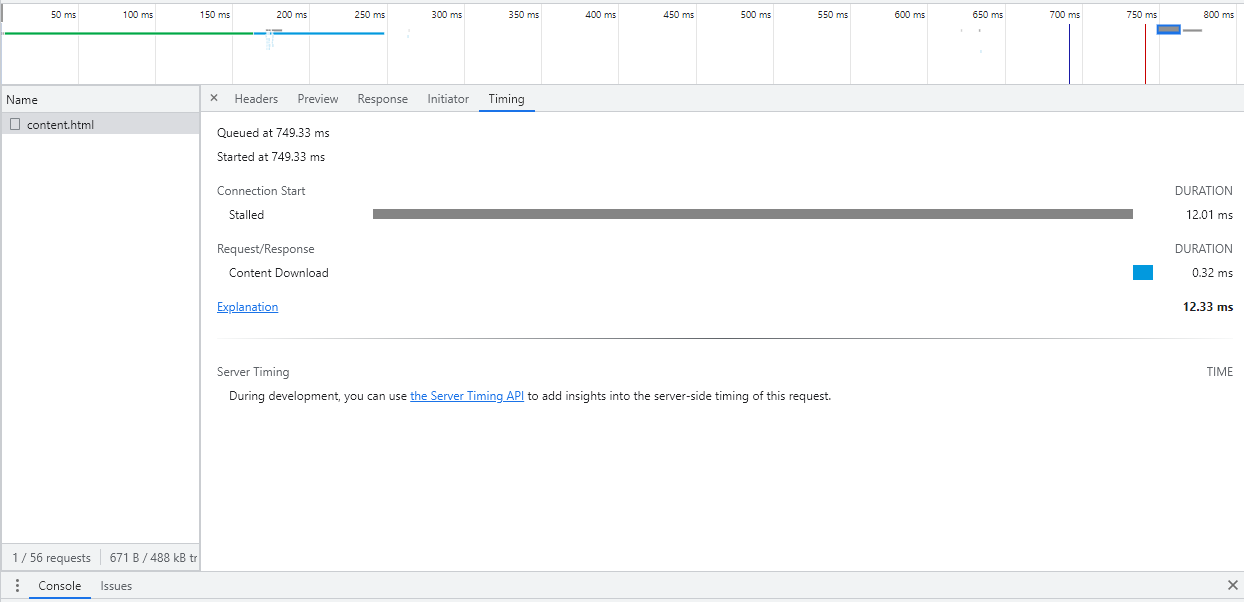The height and width of the screenshot is (602, 1244).
Task: View the Response tab
Action: point(382,98)
